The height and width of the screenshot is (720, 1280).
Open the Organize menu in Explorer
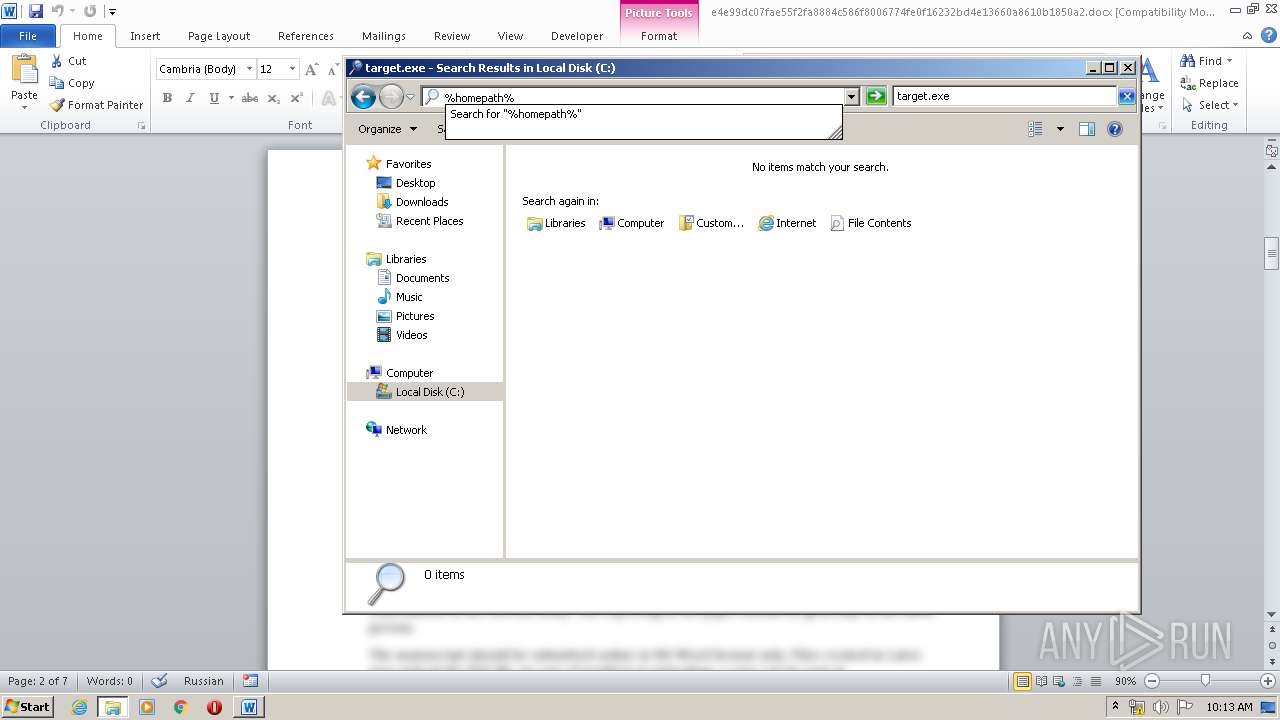387,129
